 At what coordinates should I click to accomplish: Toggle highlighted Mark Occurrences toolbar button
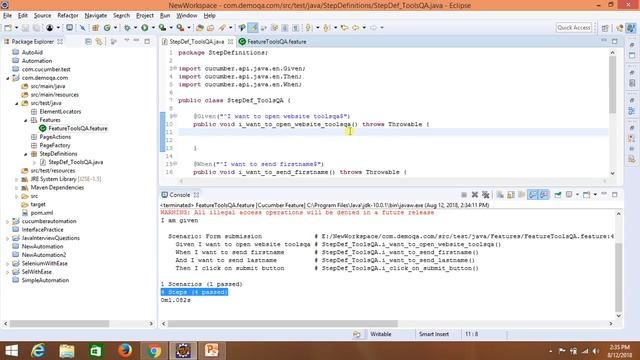point(253,28)
